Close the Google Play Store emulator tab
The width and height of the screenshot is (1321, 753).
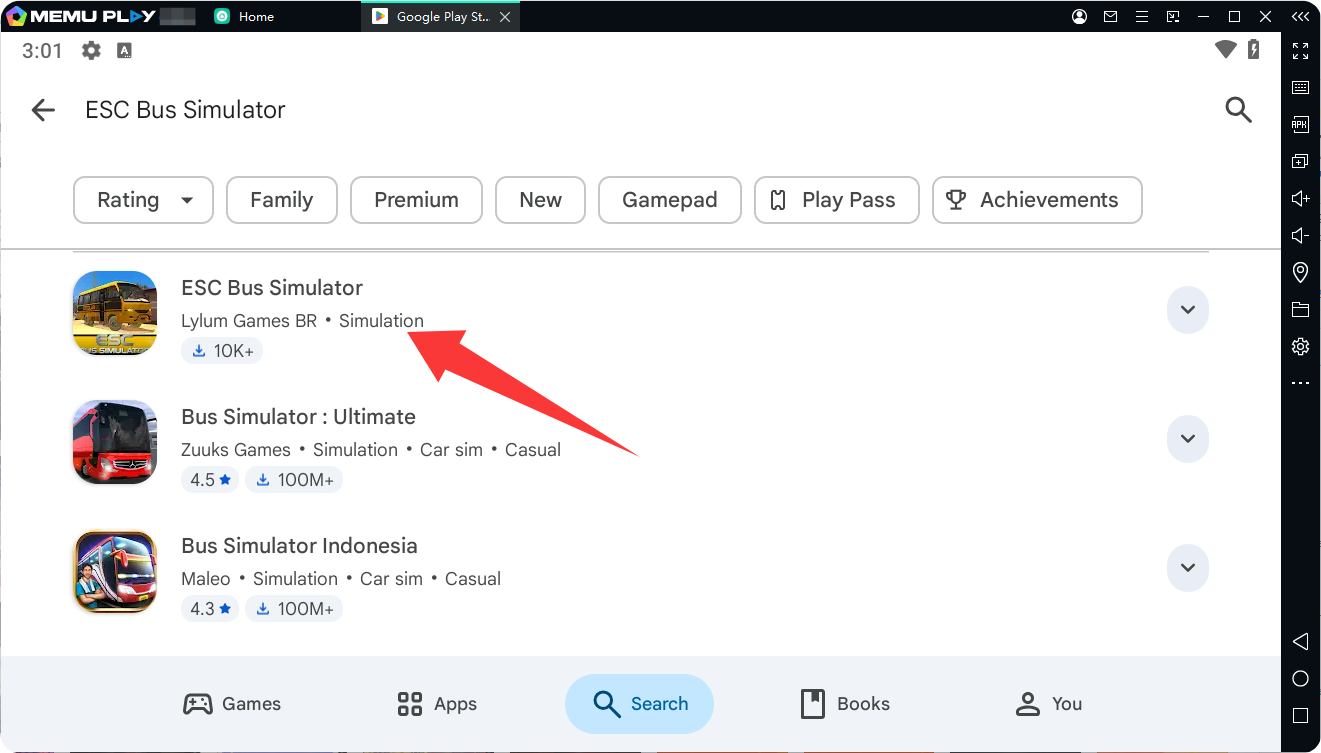[504, 17]
